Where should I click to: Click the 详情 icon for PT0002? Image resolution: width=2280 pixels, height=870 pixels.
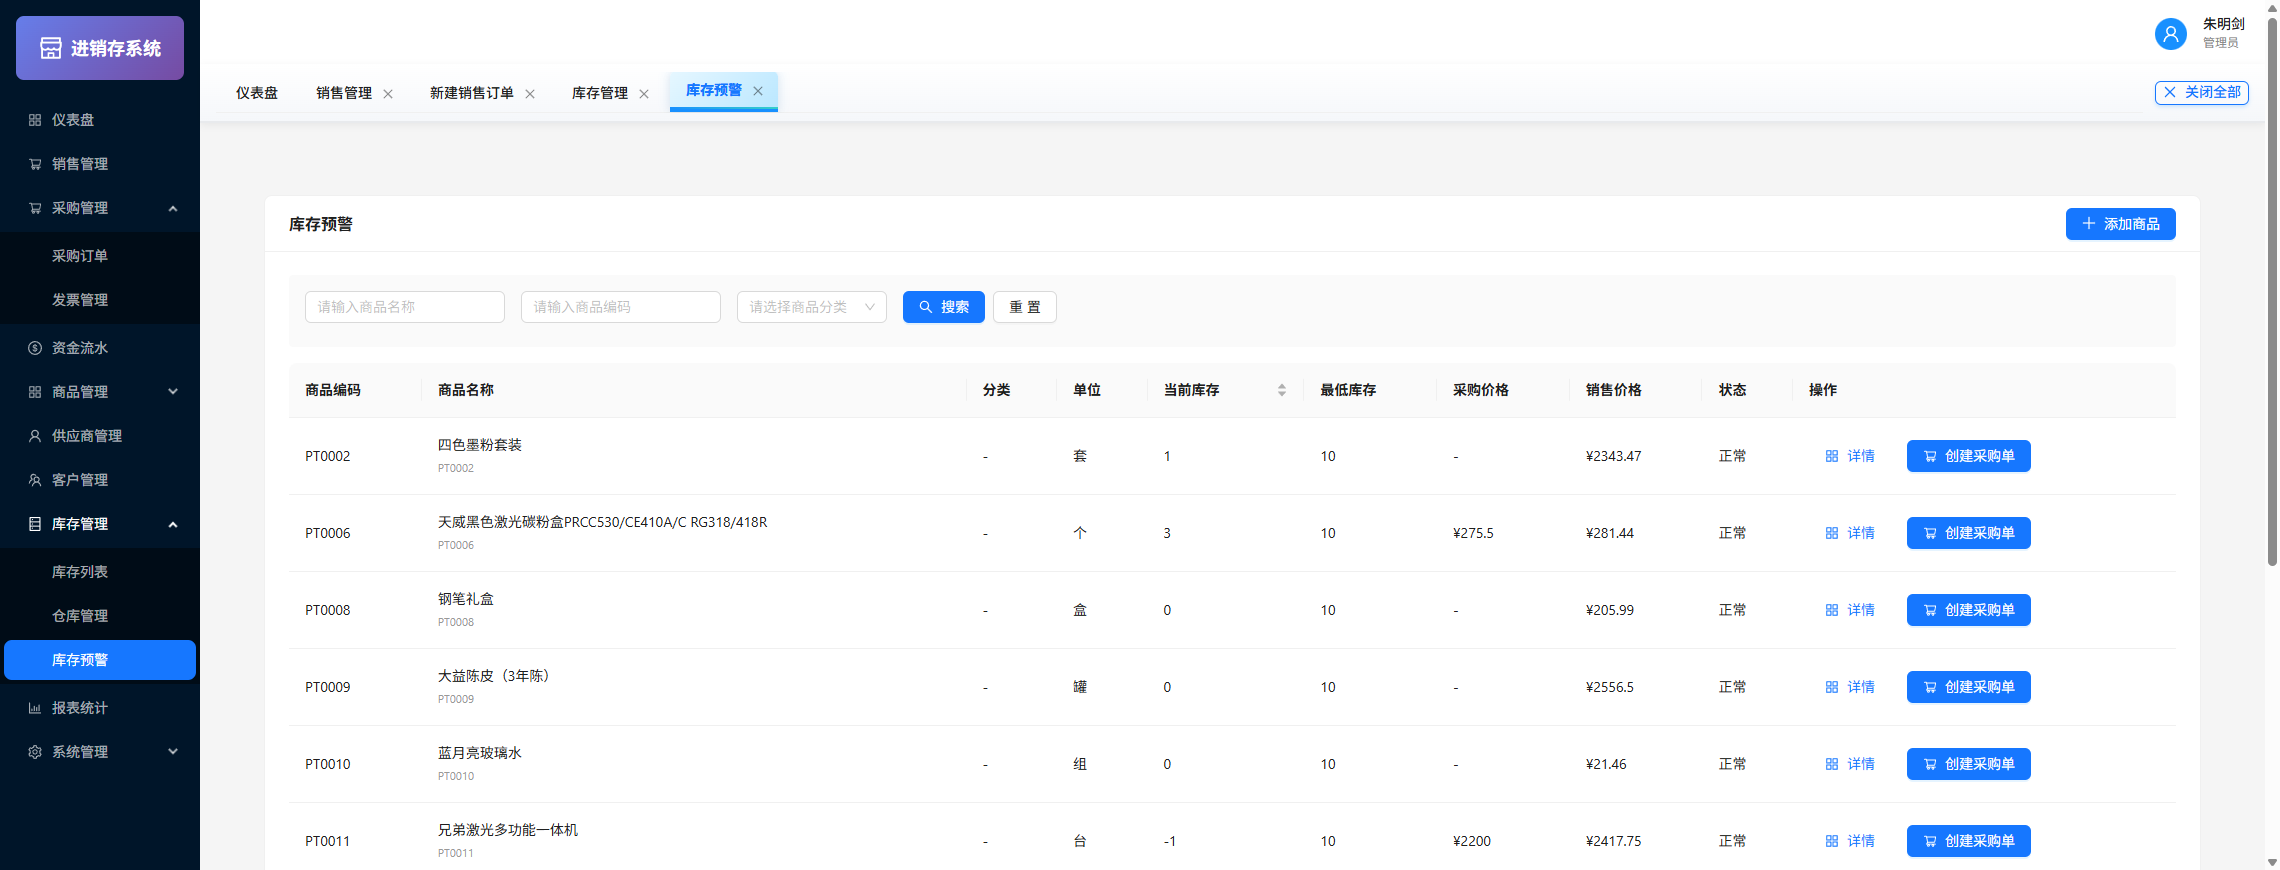pos(1832,456)
